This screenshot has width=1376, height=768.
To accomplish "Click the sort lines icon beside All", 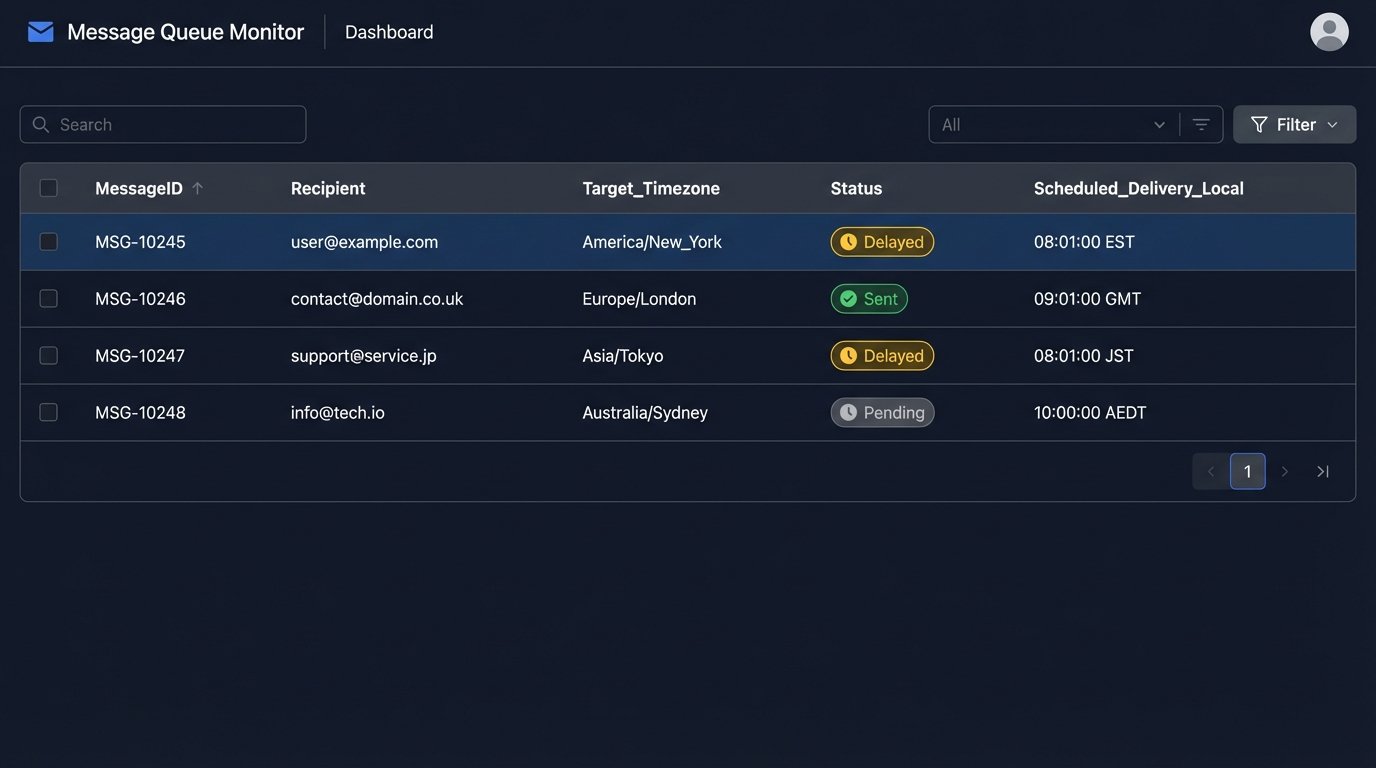I will pyautogui.click(x=1201, y=125).
